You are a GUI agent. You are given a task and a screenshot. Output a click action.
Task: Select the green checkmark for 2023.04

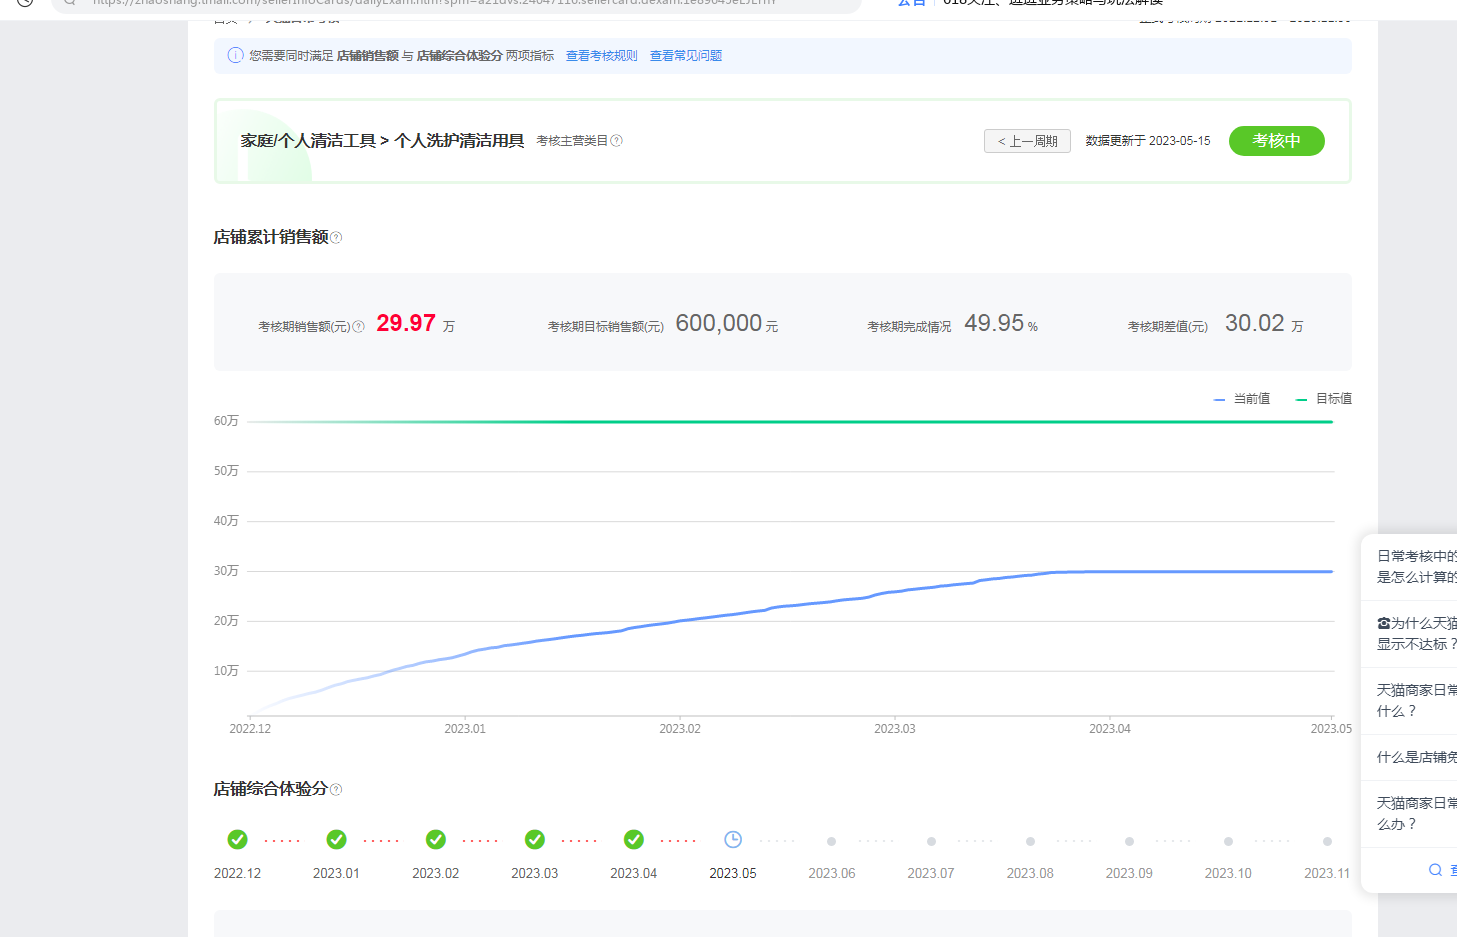634,839
